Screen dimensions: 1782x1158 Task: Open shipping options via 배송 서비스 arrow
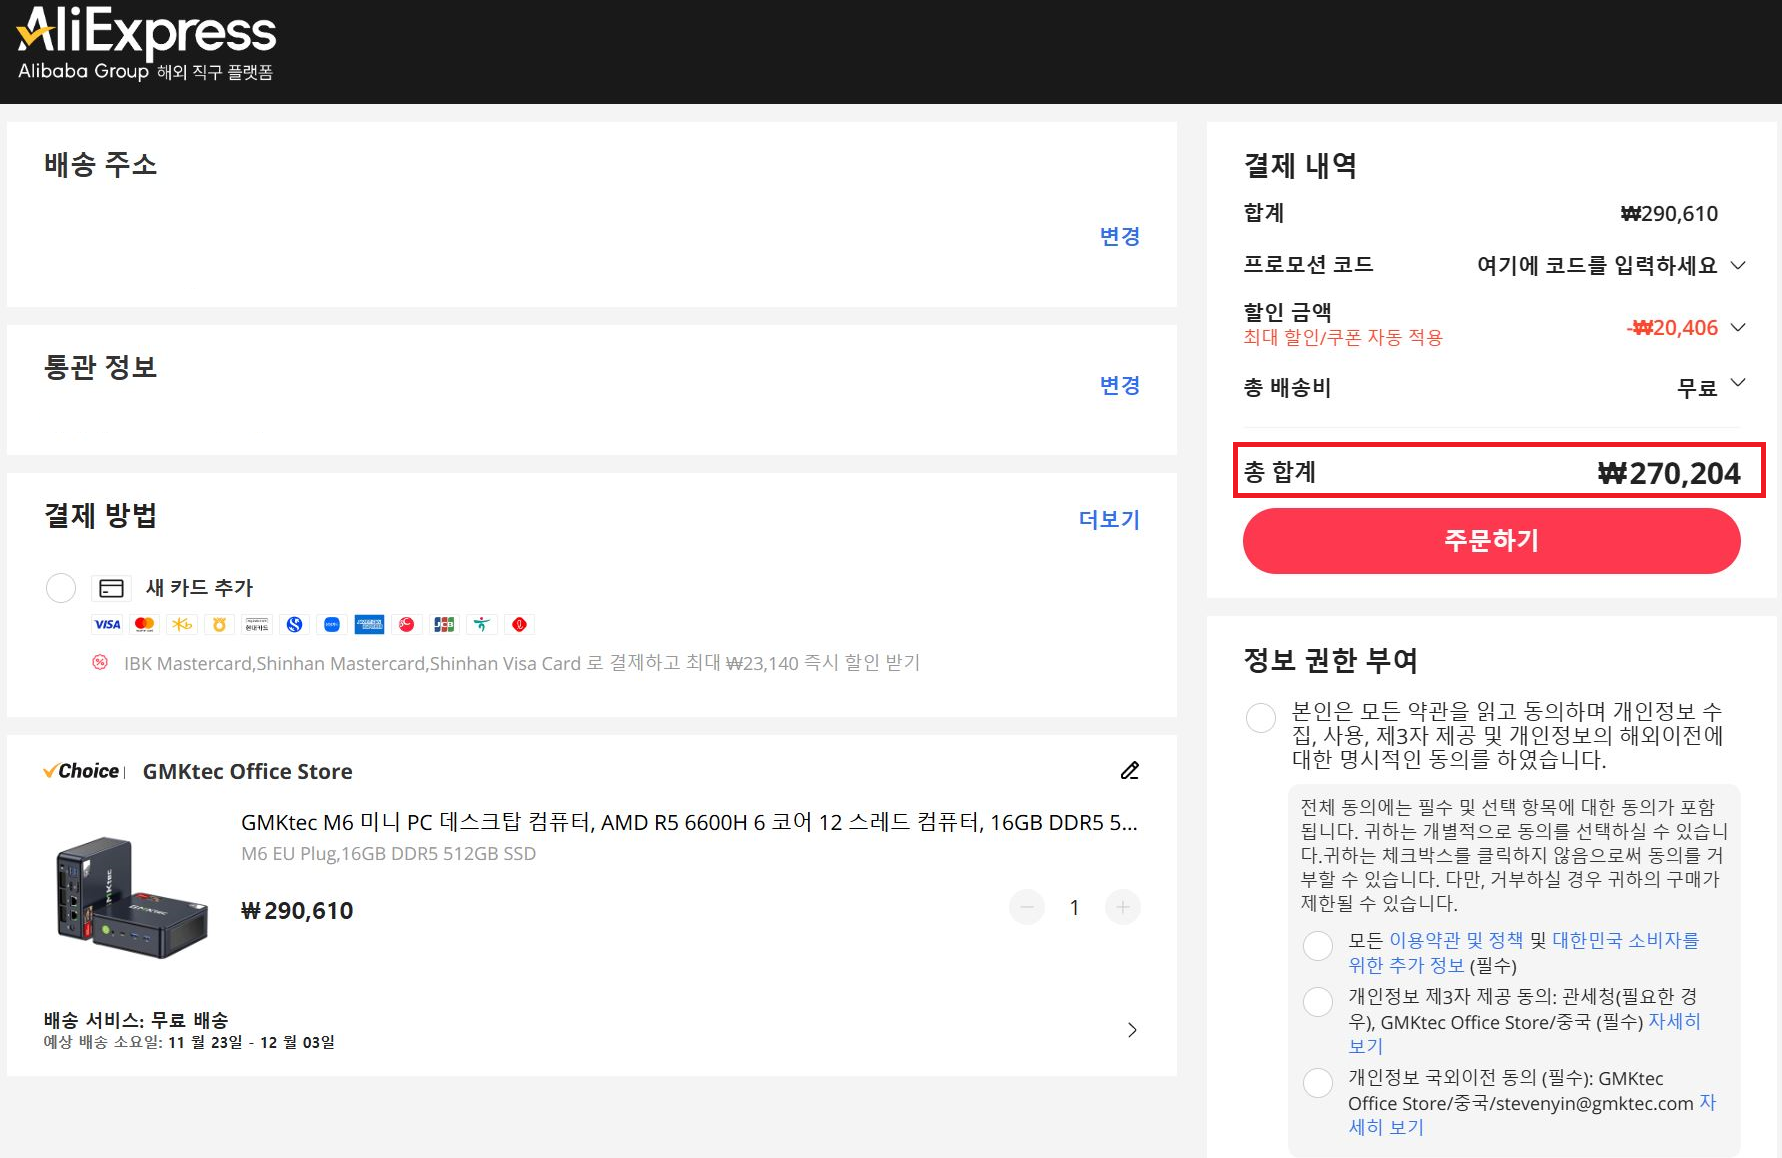(1132, 1030)
